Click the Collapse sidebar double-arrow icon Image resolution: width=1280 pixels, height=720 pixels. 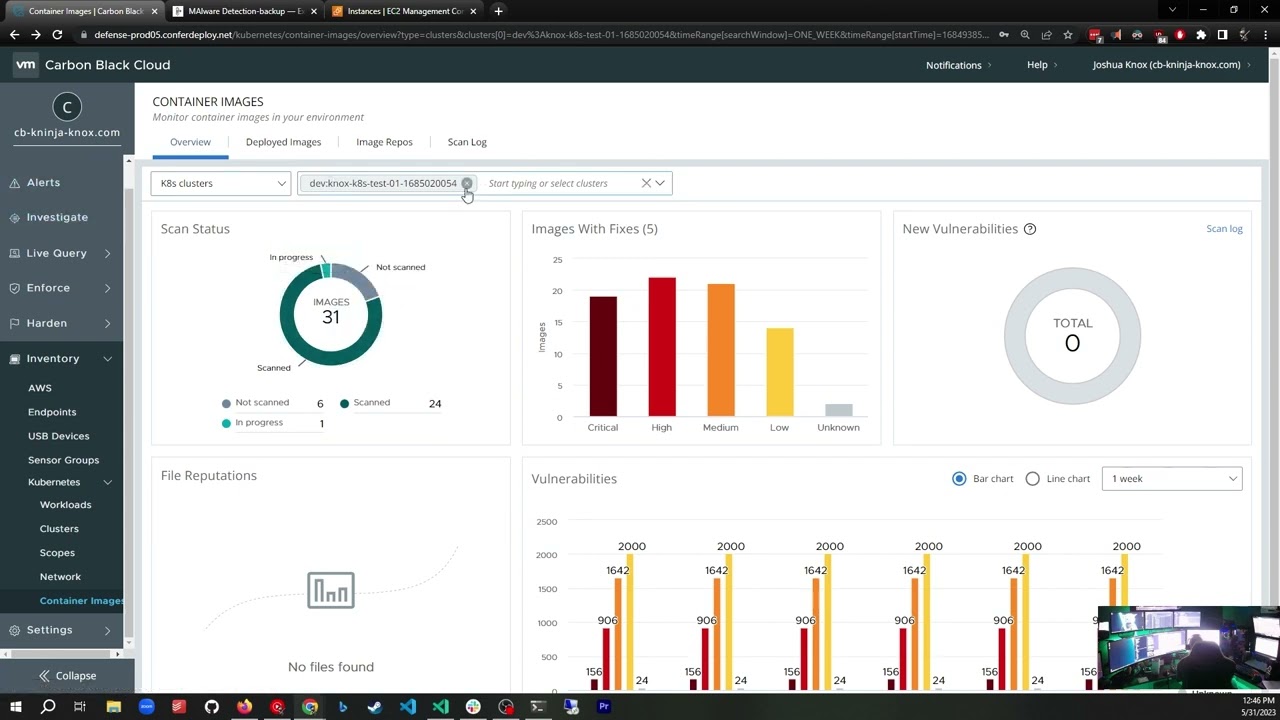(x=44, y=676)
